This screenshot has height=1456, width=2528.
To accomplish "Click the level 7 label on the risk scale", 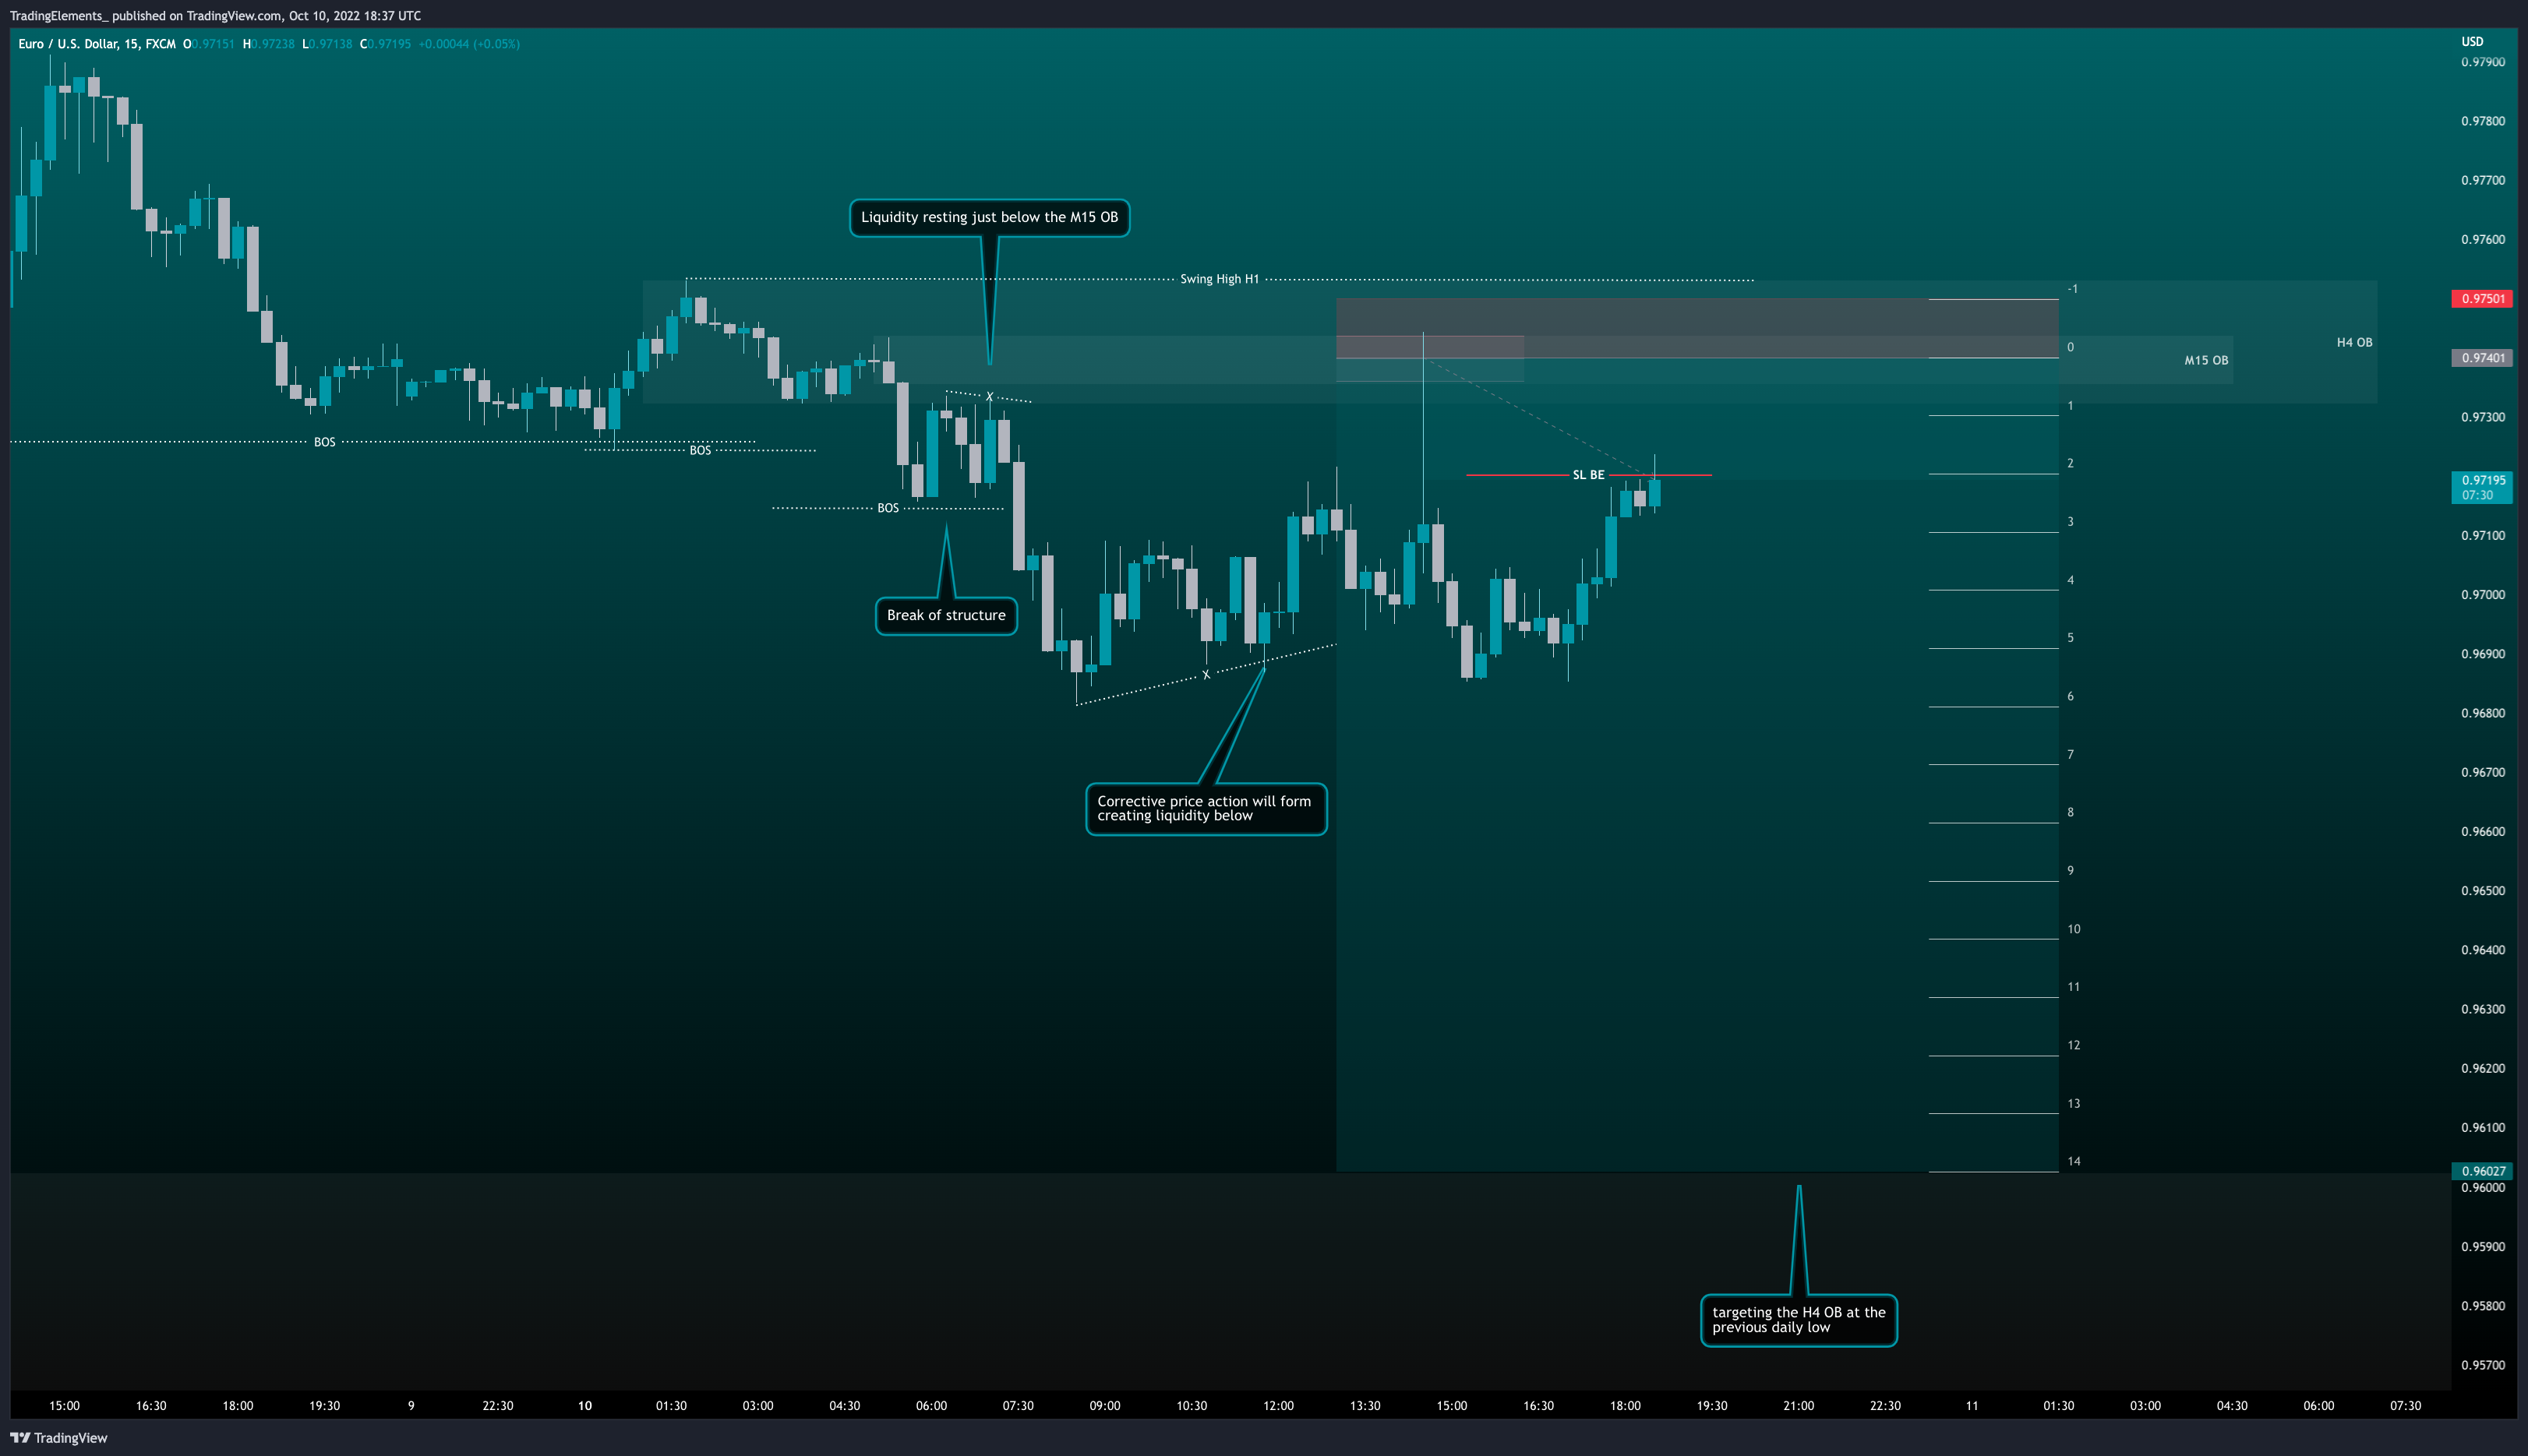I will pyautogui.click(x=2070, y=754).
